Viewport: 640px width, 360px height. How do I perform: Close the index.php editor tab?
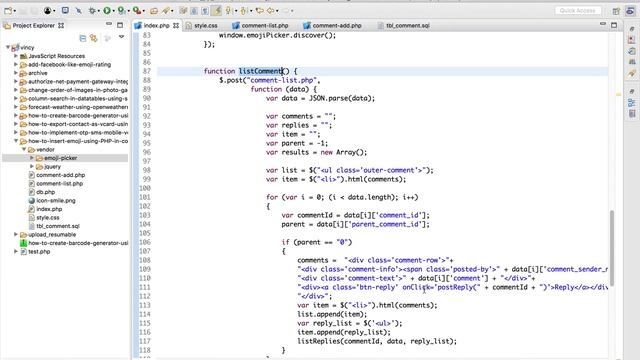[176, 25]
